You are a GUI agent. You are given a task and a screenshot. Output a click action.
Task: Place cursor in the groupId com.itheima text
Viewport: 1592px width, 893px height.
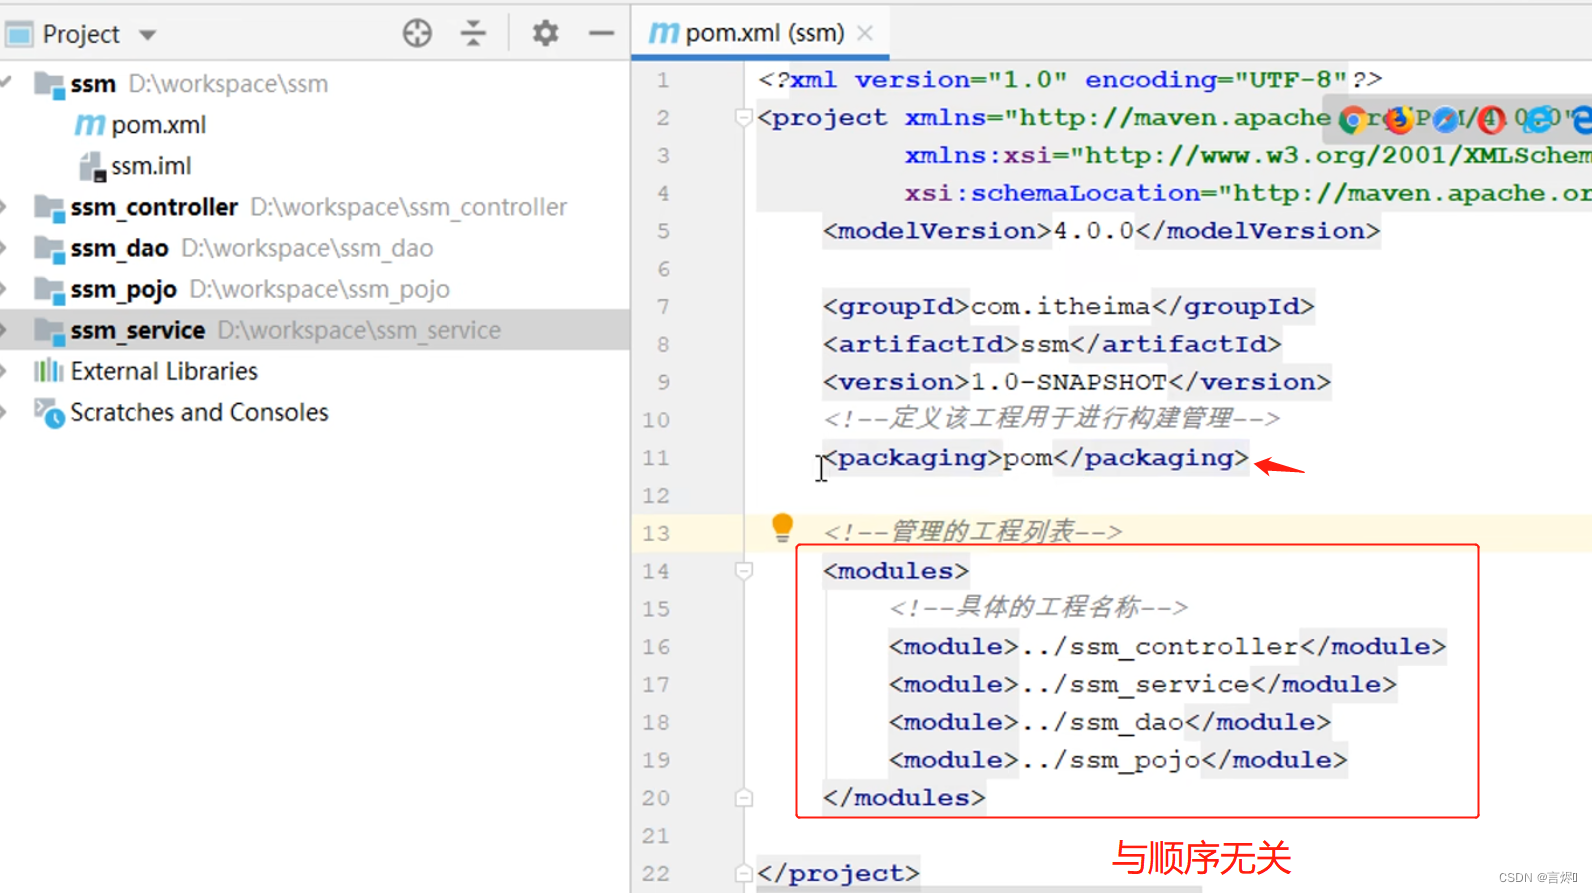[x=1060, y=306]
